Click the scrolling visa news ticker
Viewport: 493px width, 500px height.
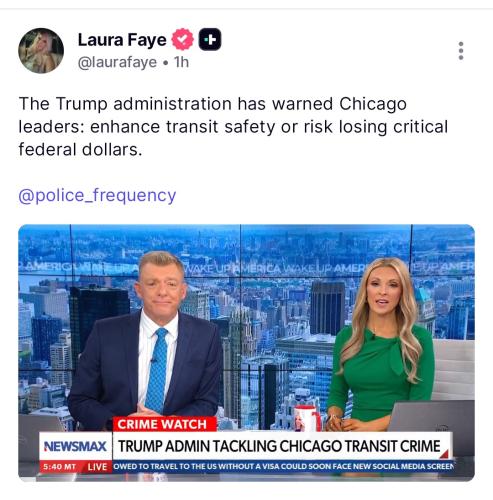pos(283,466)
